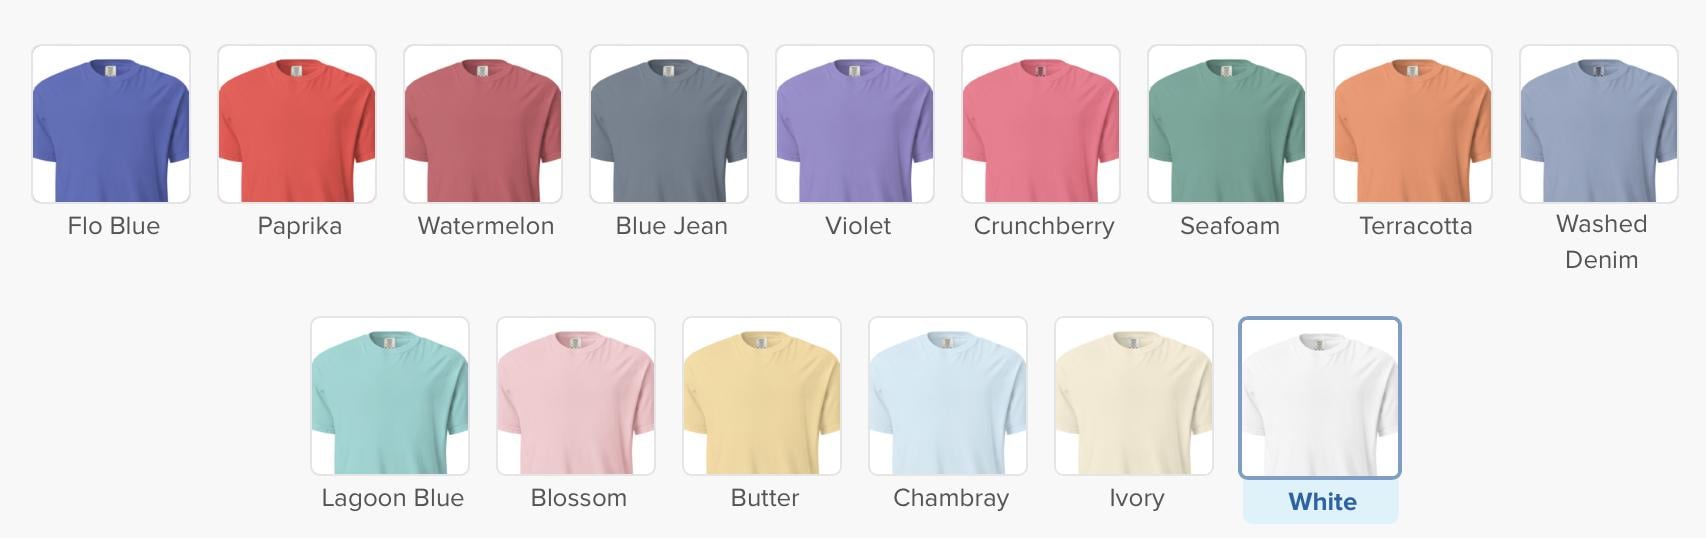
Task: Click the Washed Denim text label
Action: click(1601, 242)
